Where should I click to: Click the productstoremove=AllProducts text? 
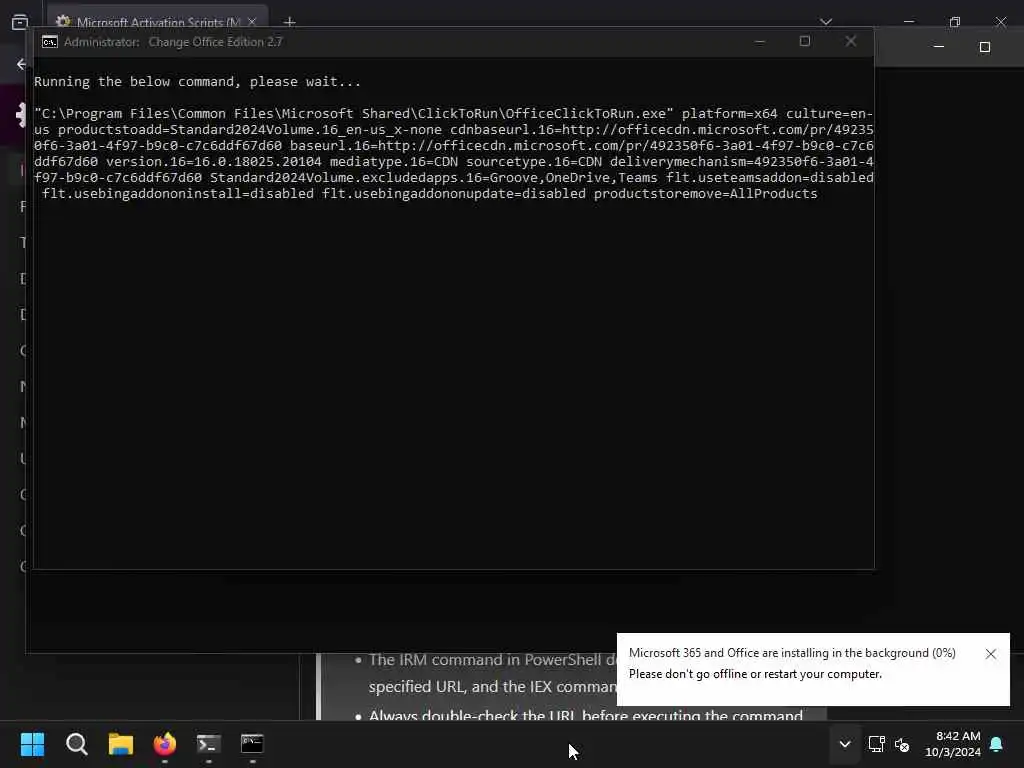pyautogui.click(x=705, y=194)
